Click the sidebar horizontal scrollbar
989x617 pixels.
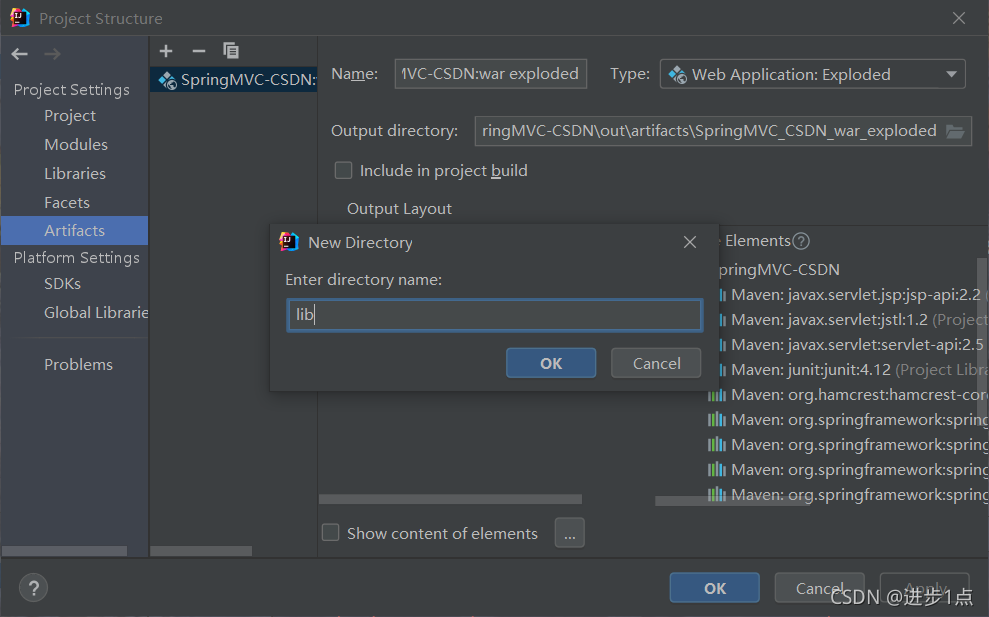pos(64,551)
